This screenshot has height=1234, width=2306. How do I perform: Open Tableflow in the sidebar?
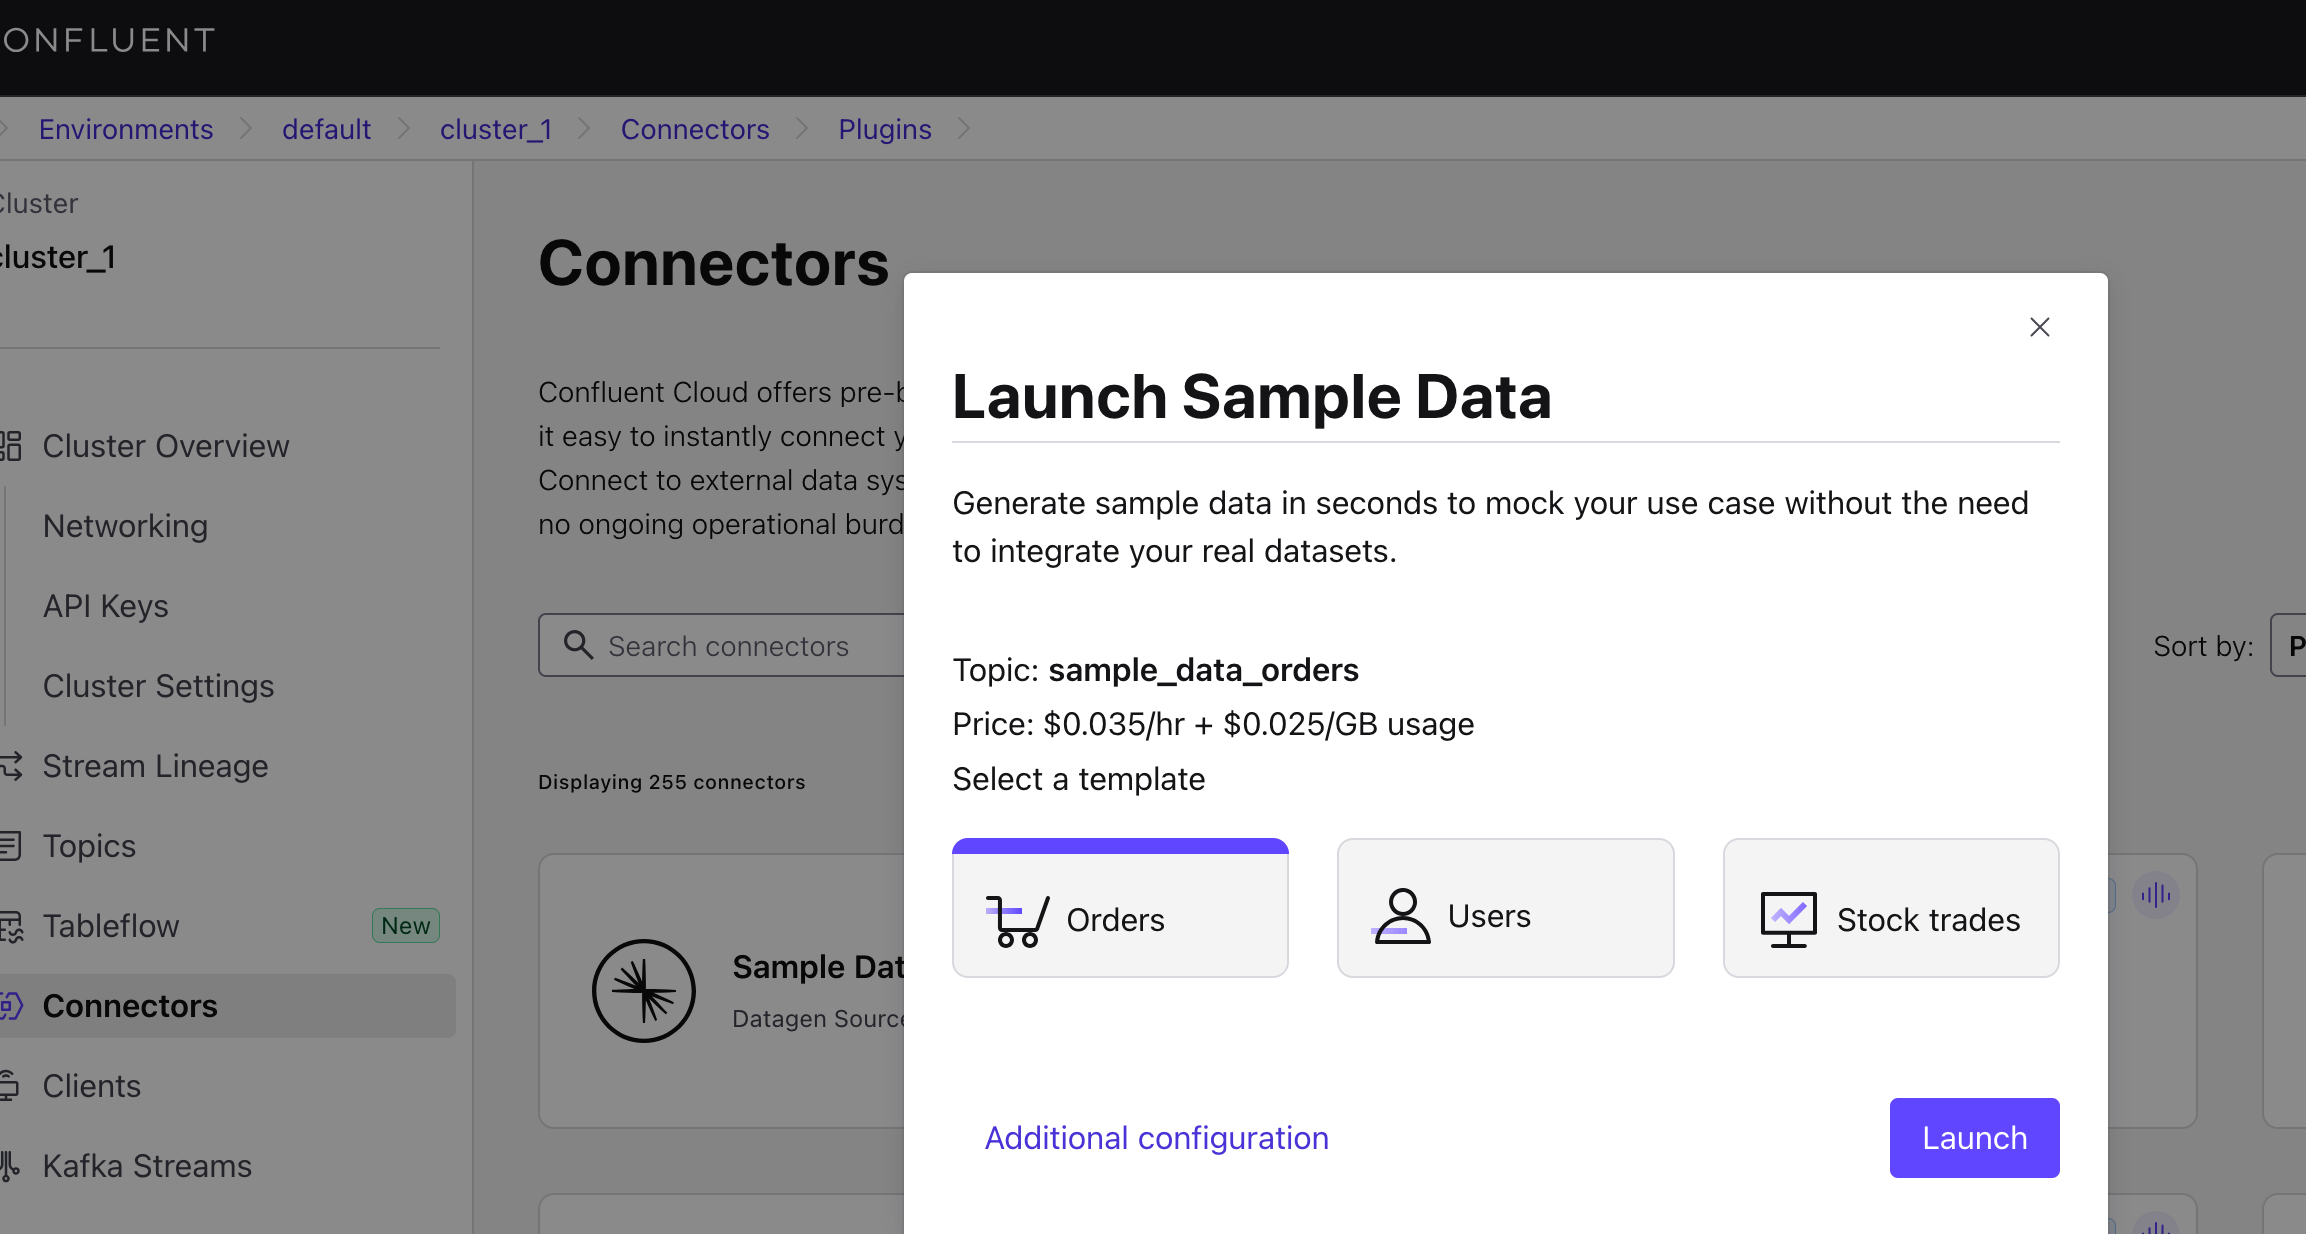pyautogui.click(x=110, y=926)
